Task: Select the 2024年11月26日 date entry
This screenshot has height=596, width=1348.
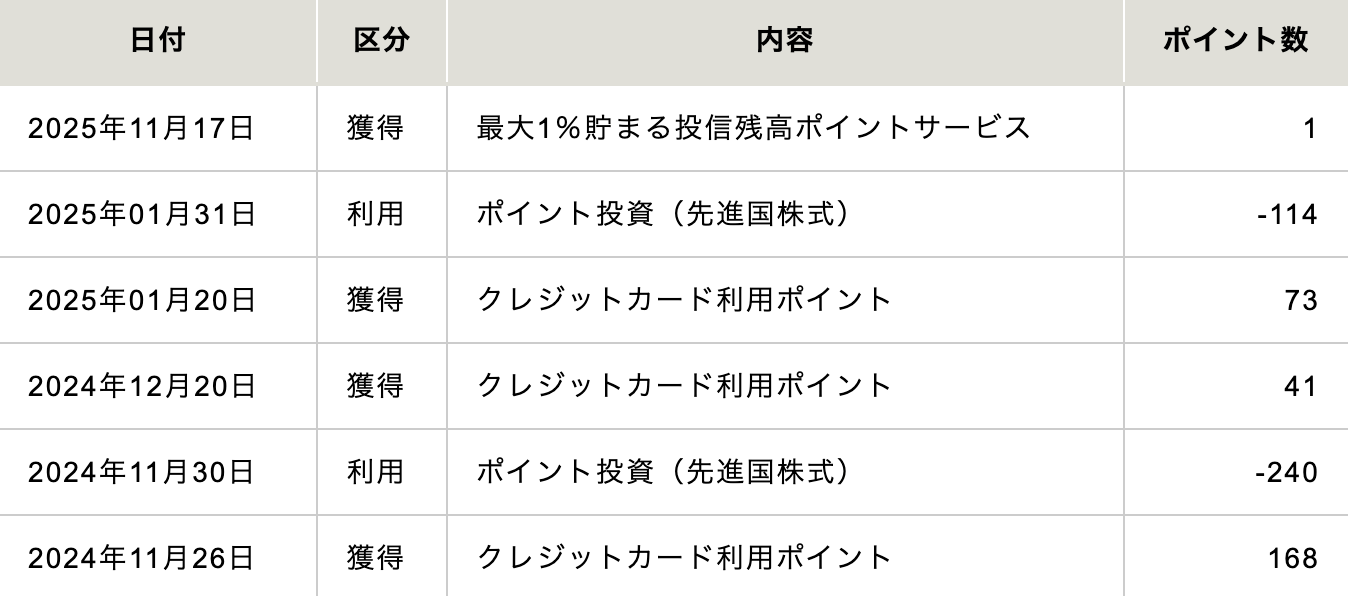Action: pyautogui.click(x=142, y=558)
